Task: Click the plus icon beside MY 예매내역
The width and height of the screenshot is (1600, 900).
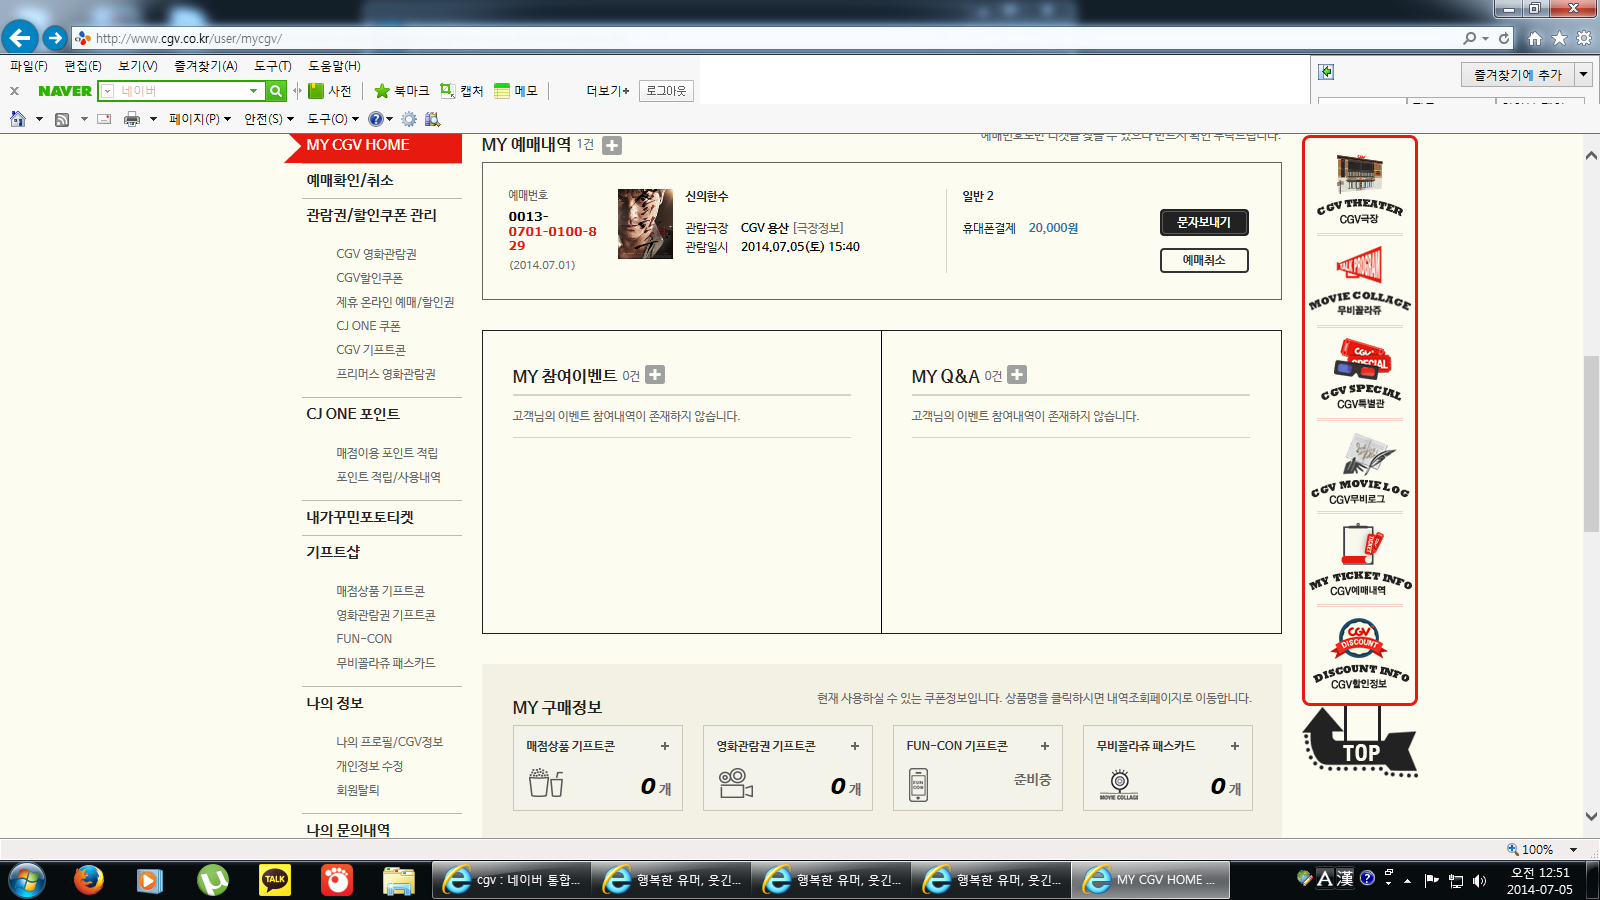Action: 612,145
